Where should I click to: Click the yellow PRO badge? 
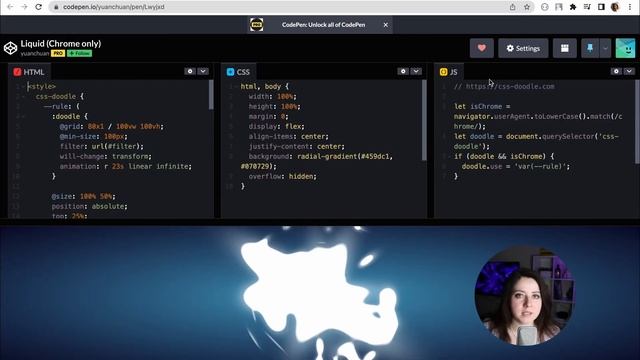[58, 53]
